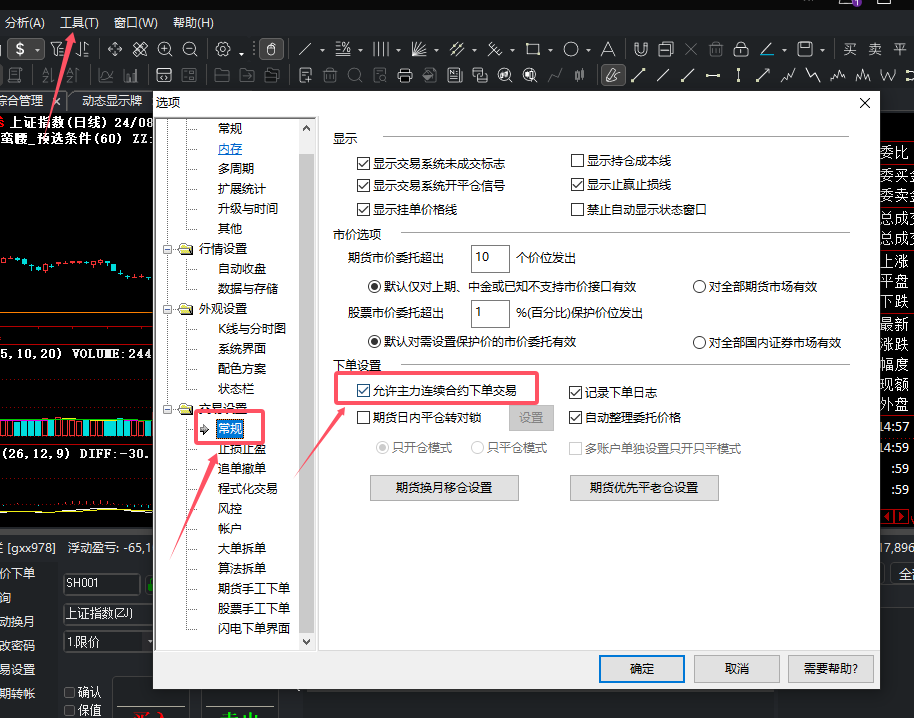Open the rectangle tool dropdown arrow
Image resolution: width=914 pixels, height=718 pixels.
(x=550, y=51)
